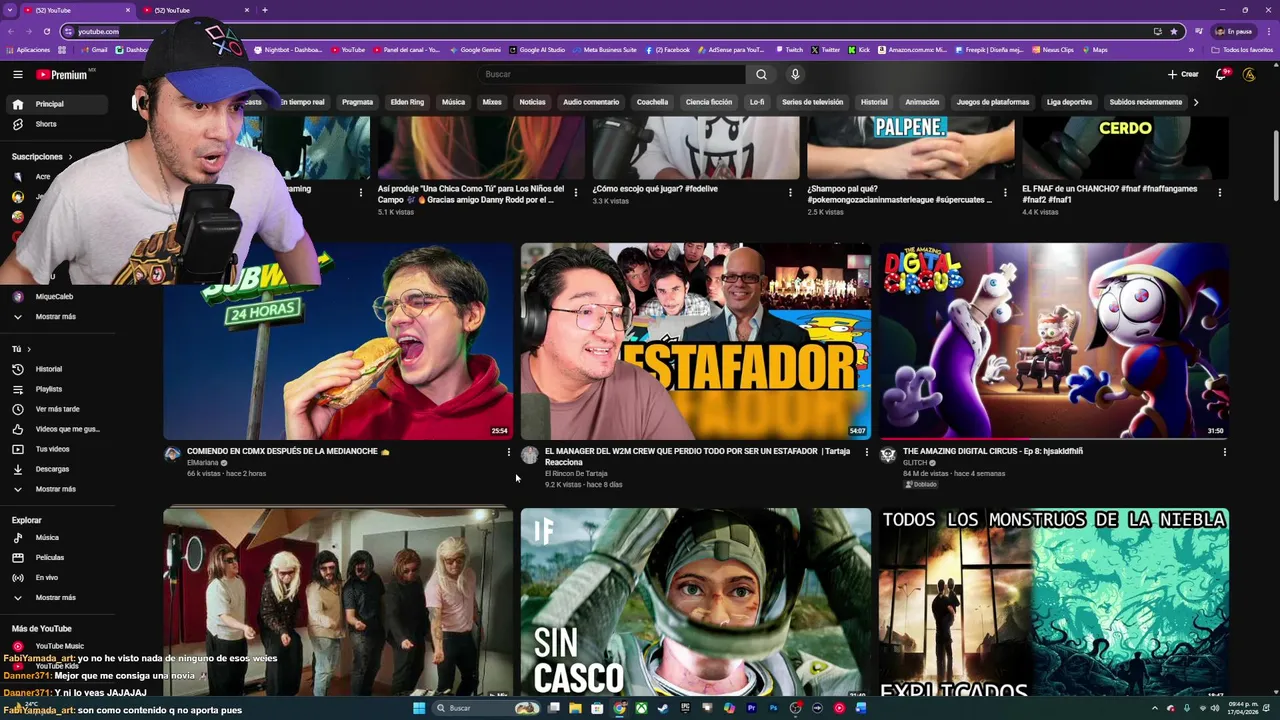Expand Mostrar más under Explorar

tap(56, 597)
